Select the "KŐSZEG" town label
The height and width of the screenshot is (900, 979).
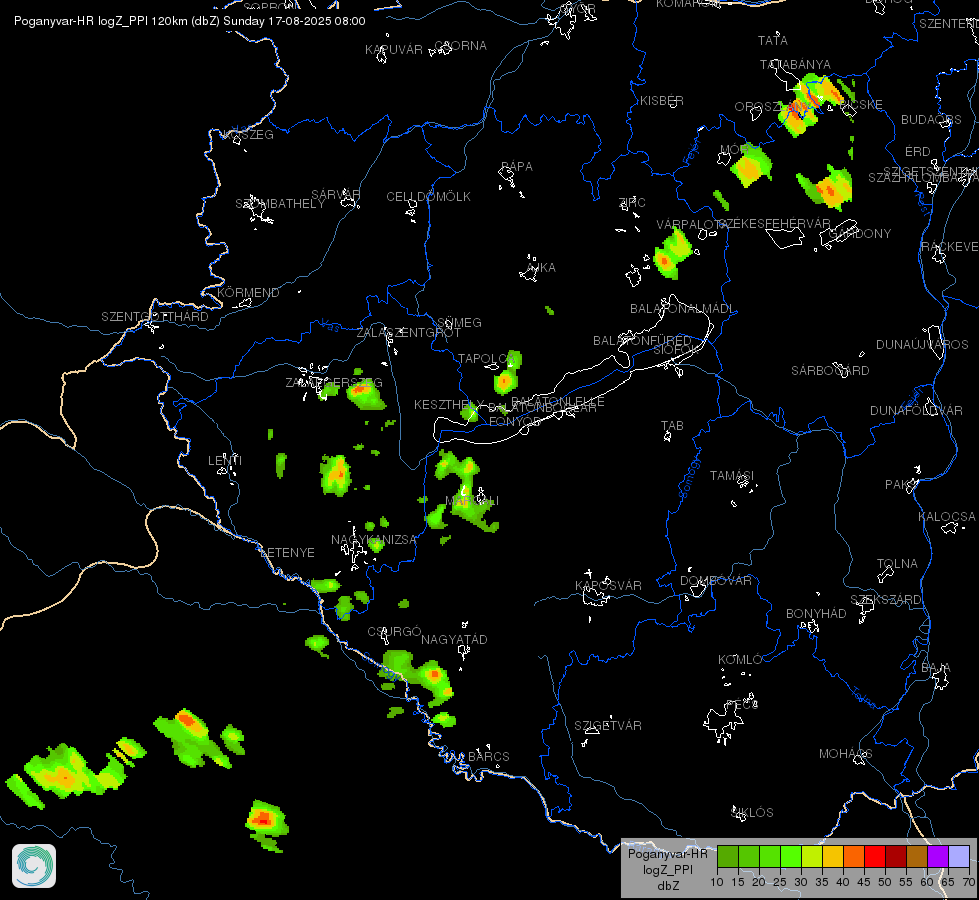(x=248, y=135)
